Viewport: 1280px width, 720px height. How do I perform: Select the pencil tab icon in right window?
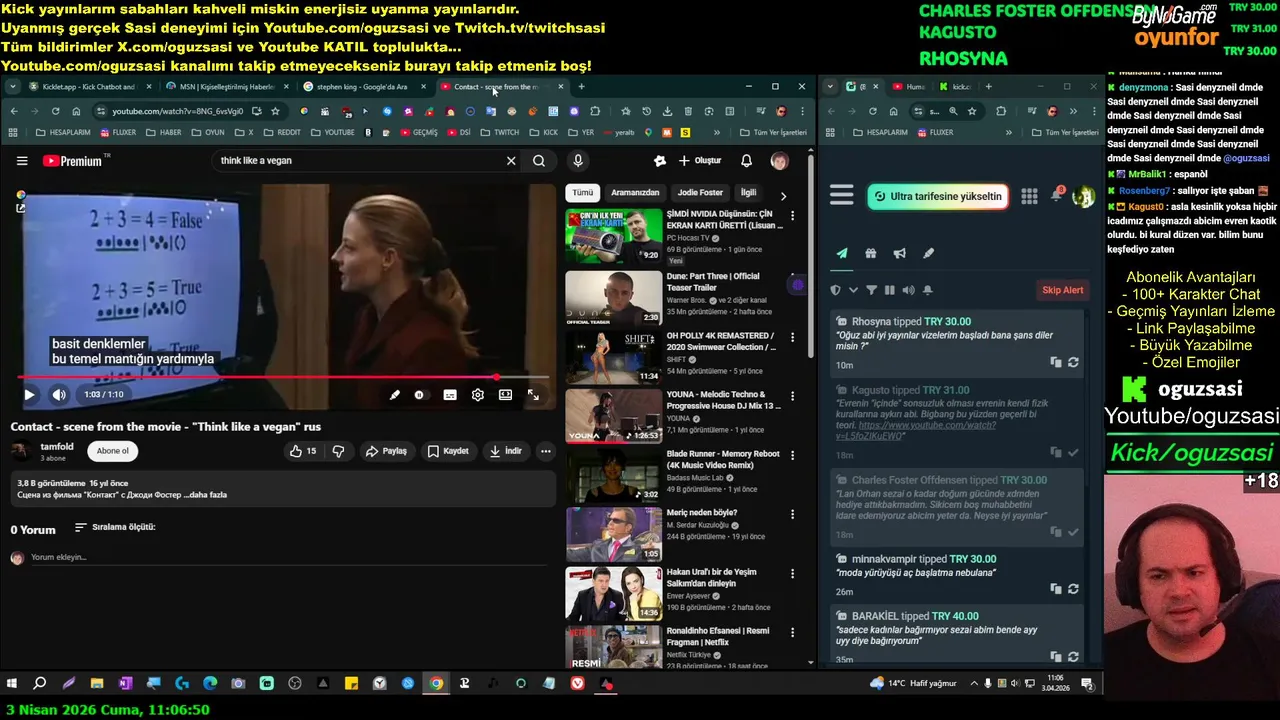click(928, 254)
